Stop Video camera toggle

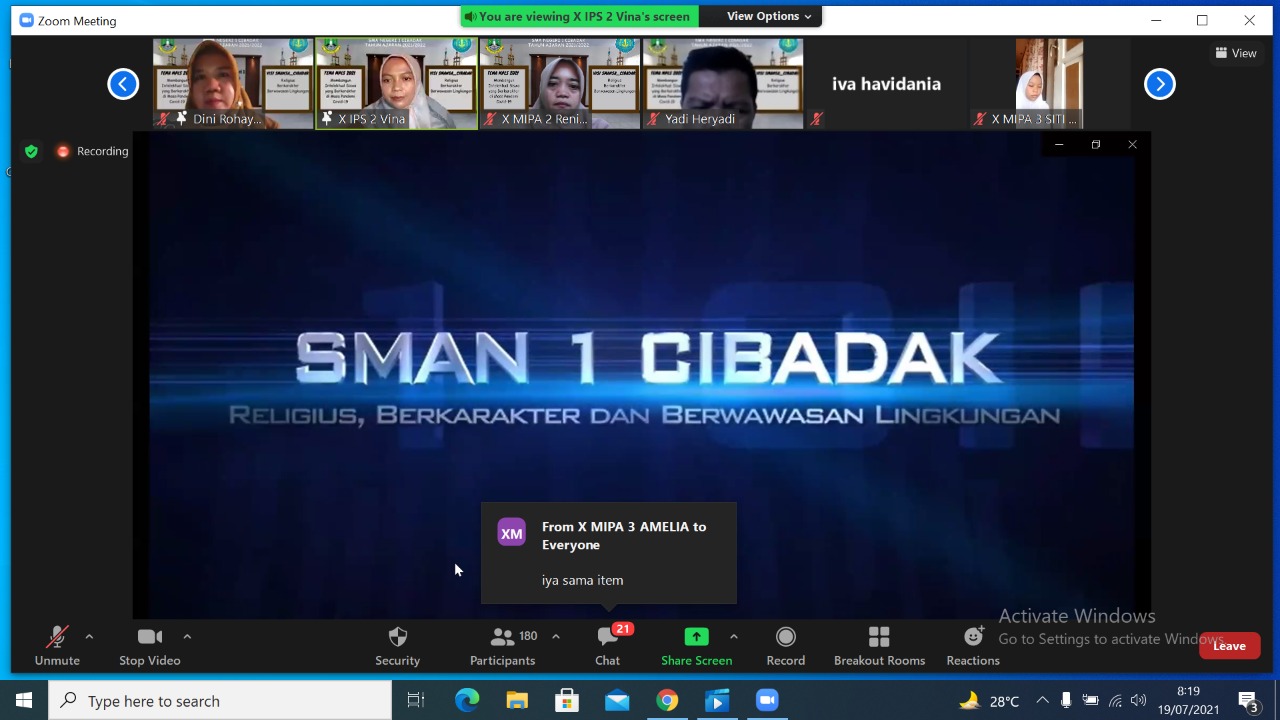(x=149, y=646)
